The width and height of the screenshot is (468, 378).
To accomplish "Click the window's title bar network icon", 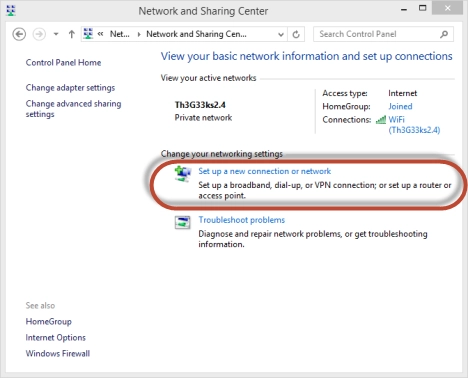I will coord(11,10).
